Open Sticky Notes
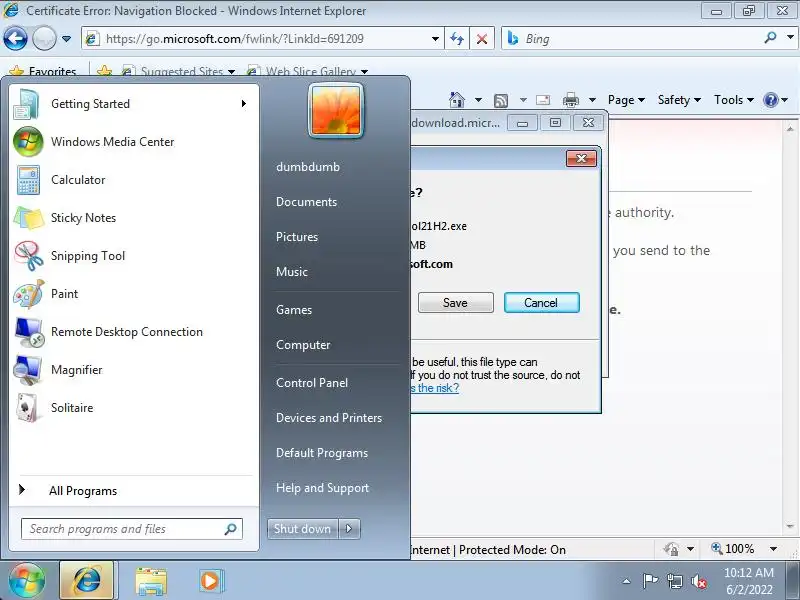The height and width of the screenshot is (600, 800). pyautogui.click(x=133, y=218)
